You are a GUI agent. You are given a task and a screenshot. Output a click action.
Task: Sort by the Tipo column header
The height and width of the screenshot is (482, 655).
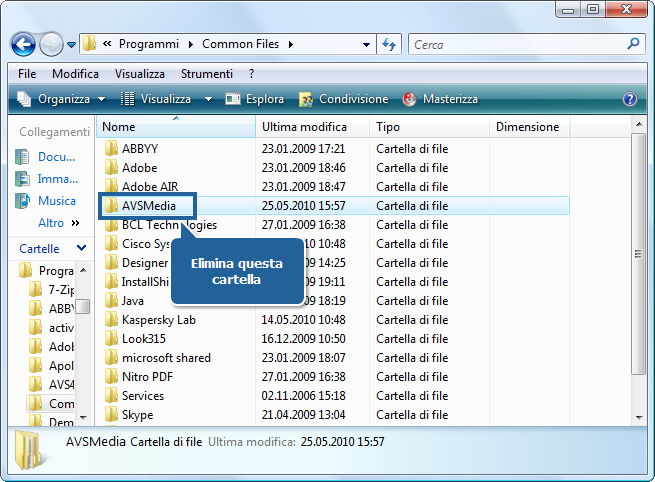[x=429, y=127]
